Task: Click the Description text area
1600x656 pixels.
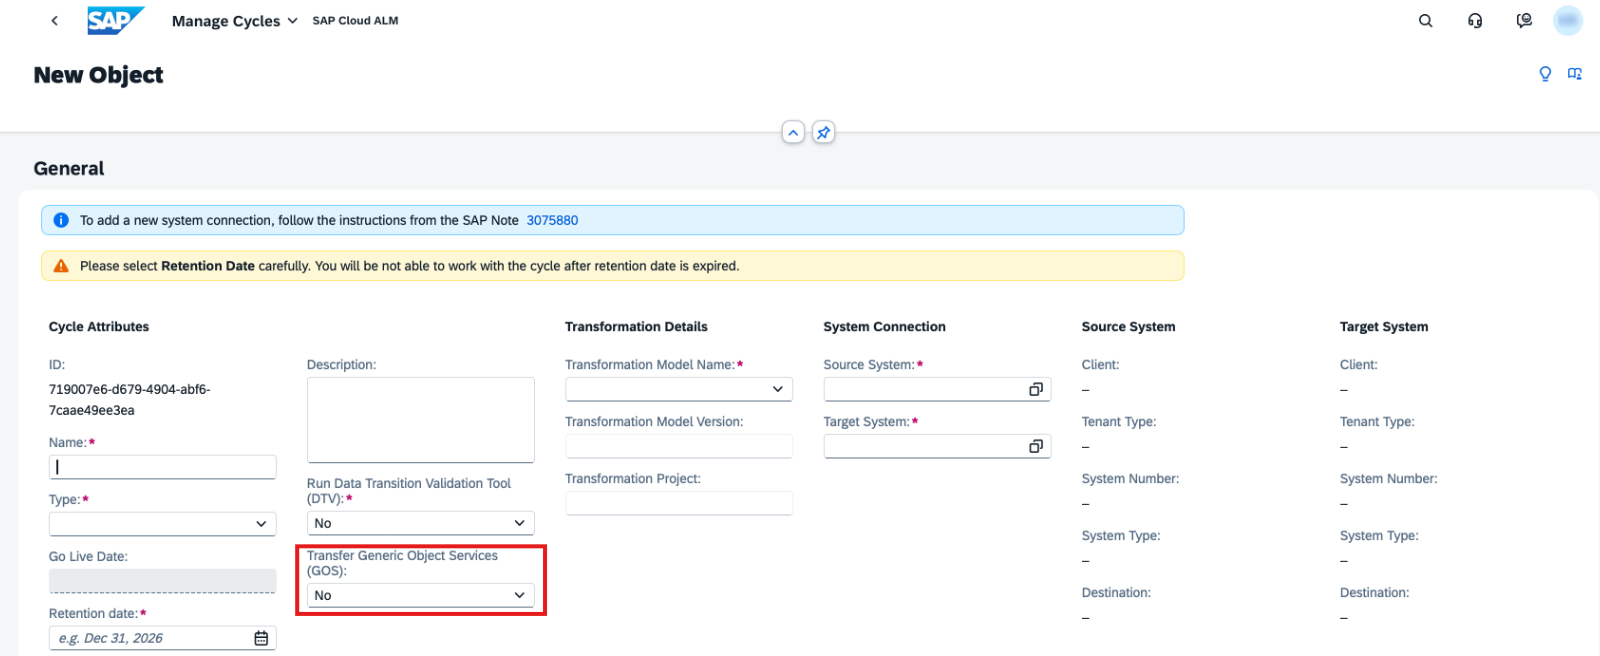Action: coord(420,420)
